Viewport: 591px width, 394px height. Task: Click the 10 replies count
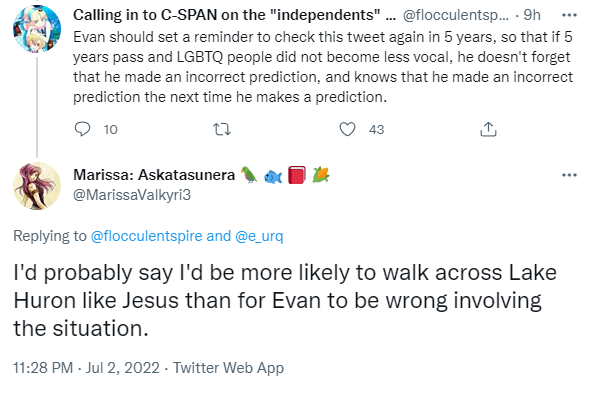pyautogui.click(x=111, y=130)
